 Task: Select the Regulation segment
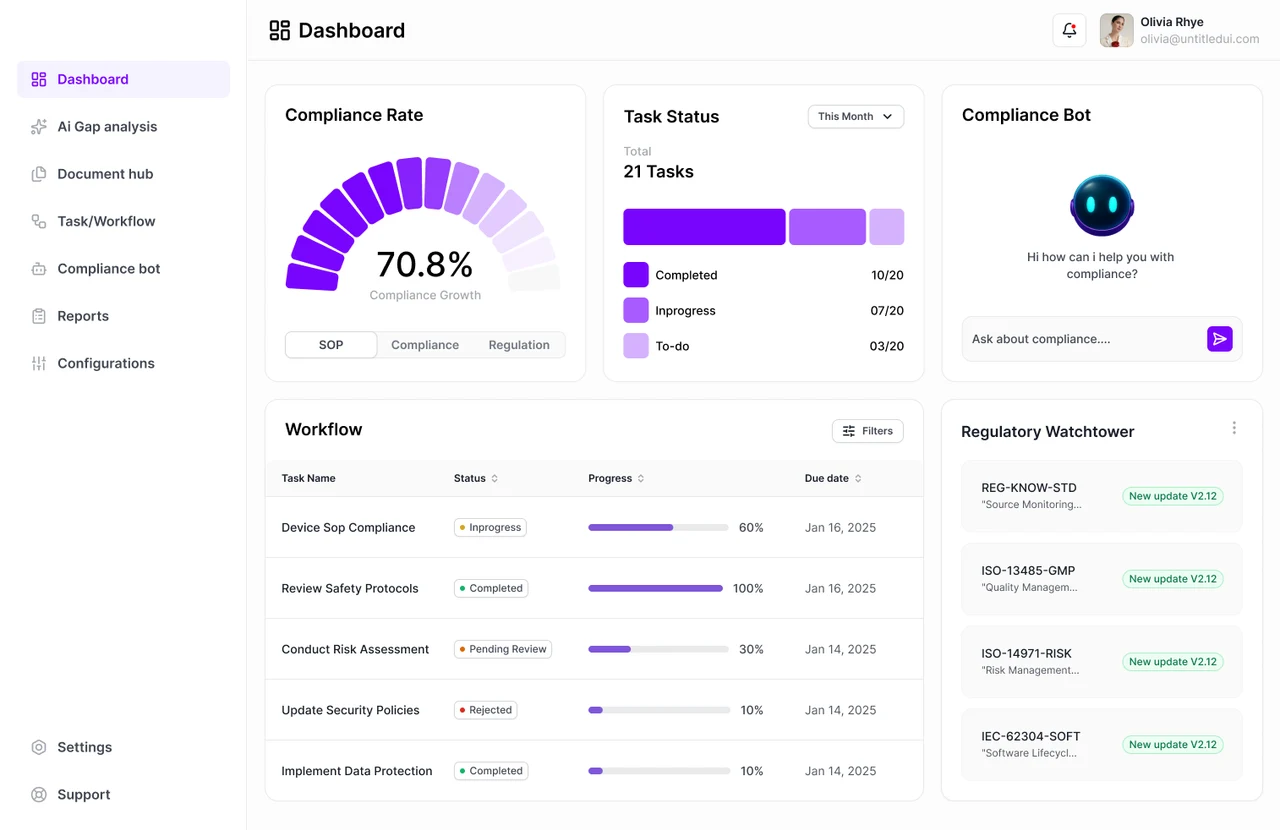pos(519,345)
